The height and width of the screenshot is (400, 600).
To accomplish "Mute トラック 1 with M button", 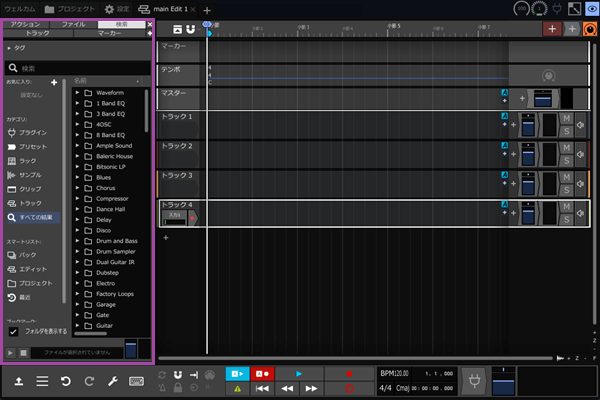I will point(566,119).
